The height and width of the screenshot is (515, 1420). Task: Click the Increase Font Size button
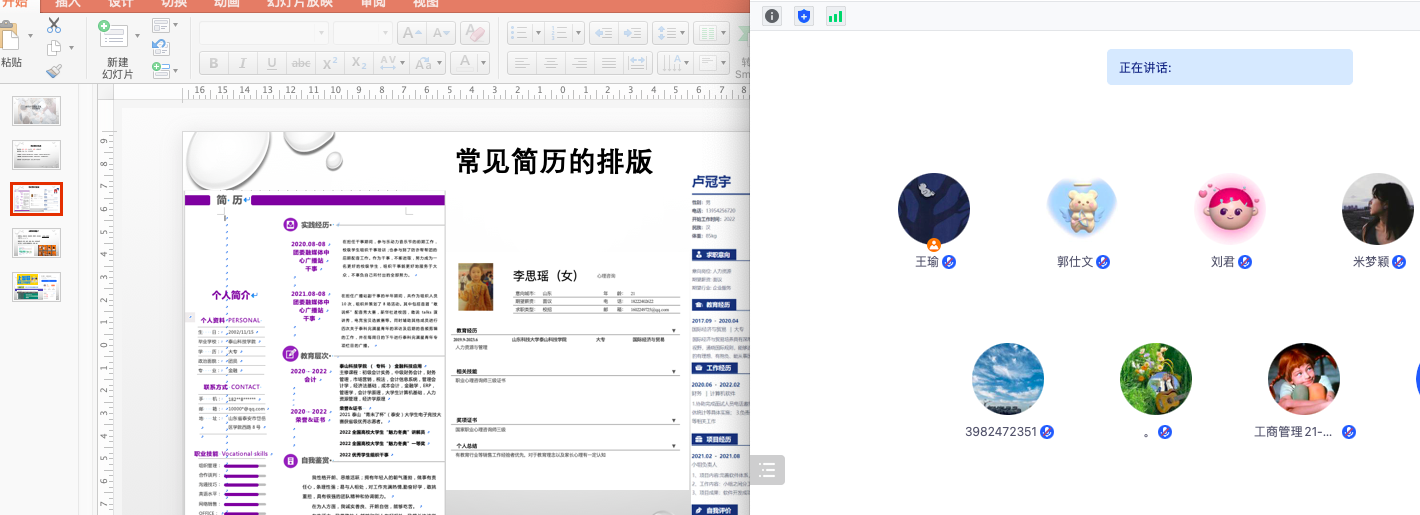[411, 32]
